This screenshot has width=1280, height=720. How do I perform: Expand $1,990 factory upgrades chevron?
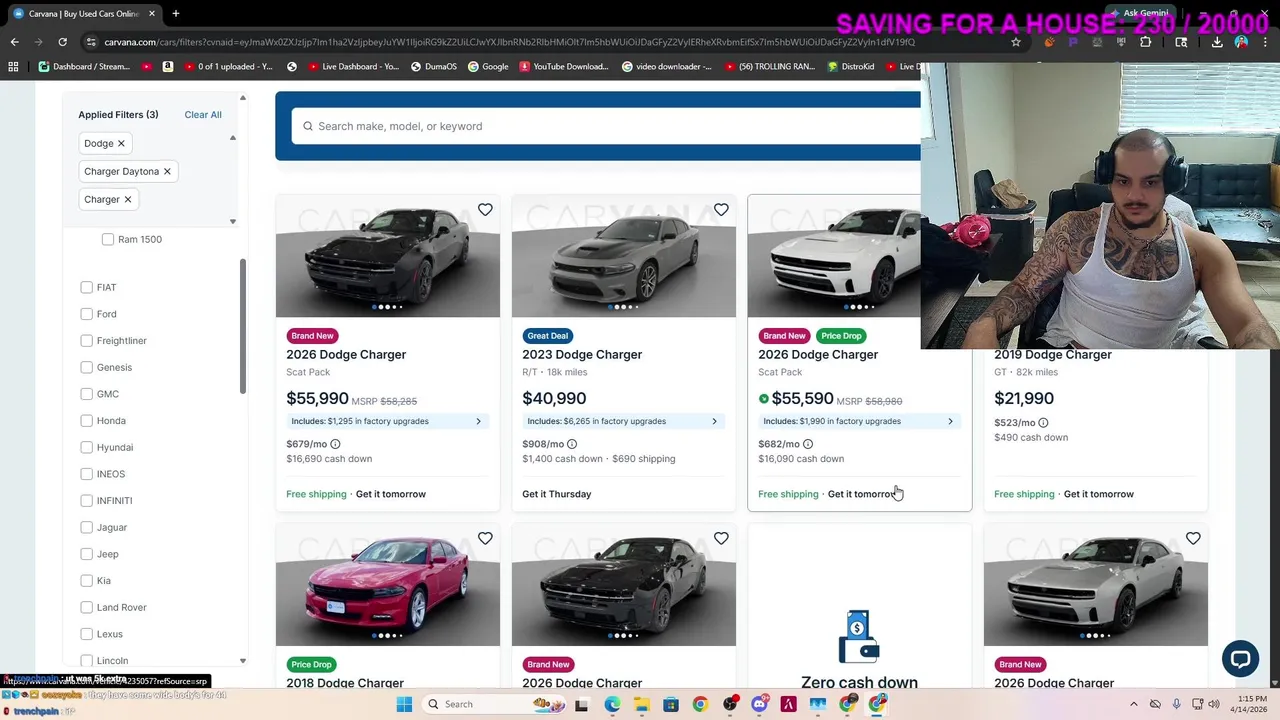click(x=950, y=421)
